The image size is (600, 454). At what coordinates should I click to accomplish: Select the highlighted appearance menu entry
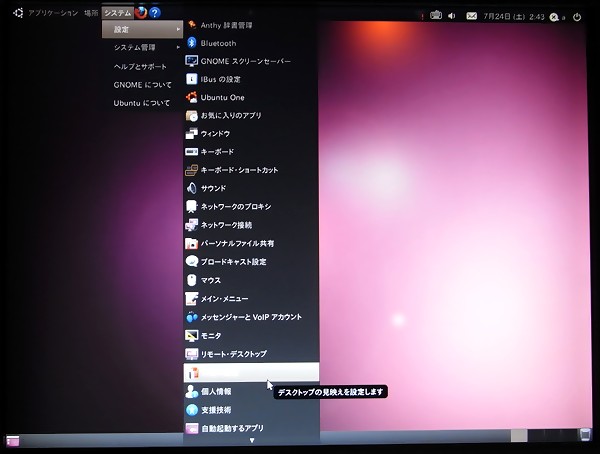[x=251, y=372]
